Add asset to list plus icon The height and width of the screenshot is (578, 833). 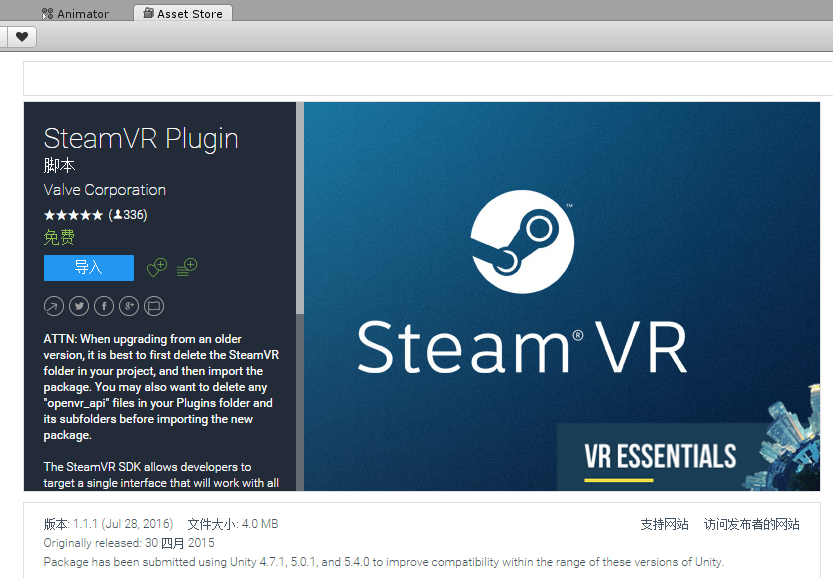(x=187, y=267)
